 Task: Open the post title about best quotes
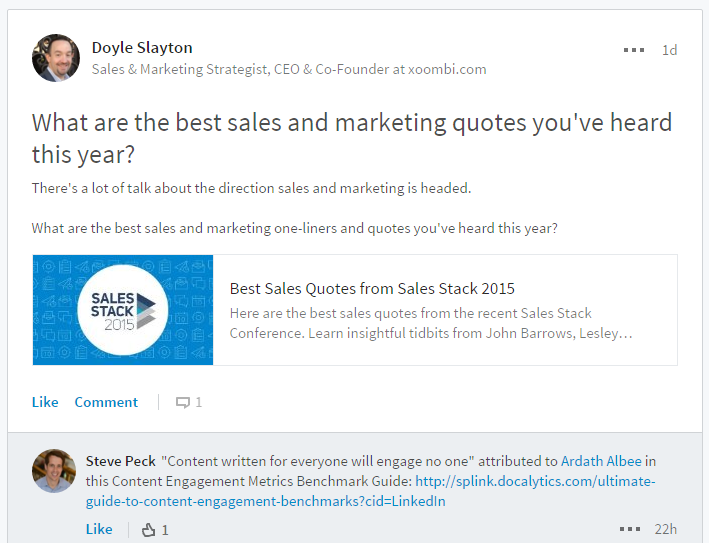[x=352, y=138]
